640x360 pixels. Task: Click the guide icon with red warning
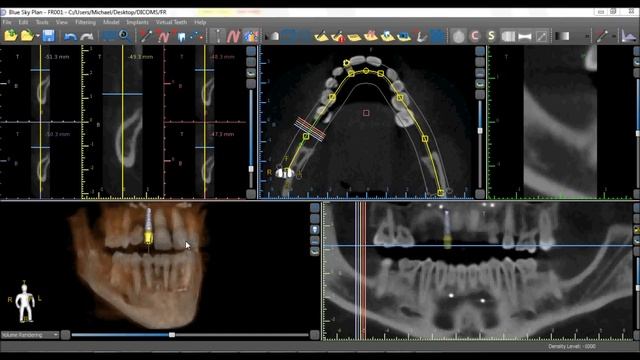point(338,36)
